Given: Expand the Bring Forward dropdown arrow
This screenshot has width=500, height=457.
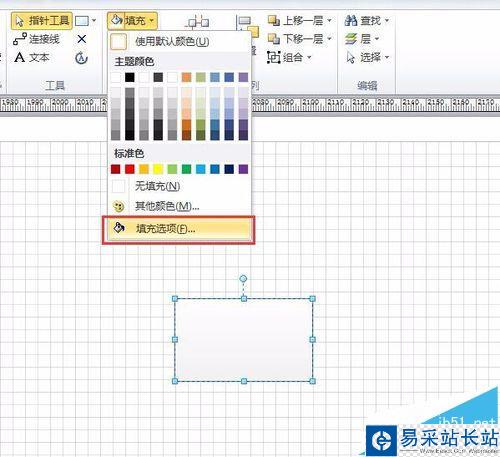Looking at the screenshot, I should click(x=329, y=21).
